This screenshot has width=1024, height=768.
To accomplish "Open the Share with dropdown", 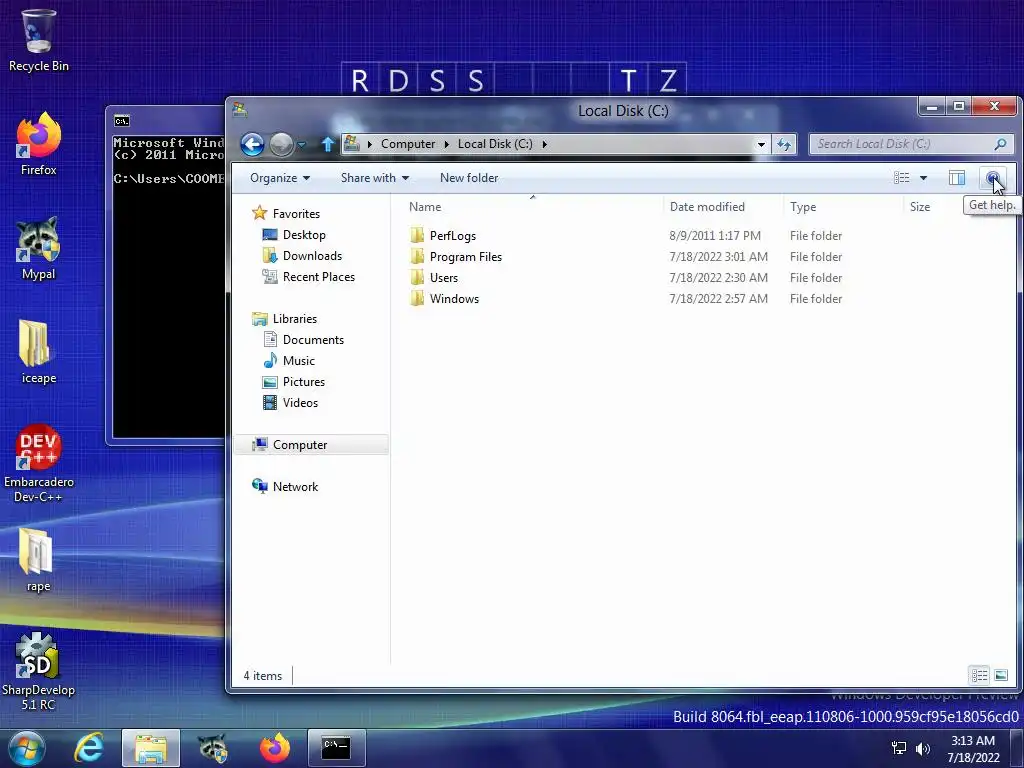I will pyautogui.click(x=375, y=178).
